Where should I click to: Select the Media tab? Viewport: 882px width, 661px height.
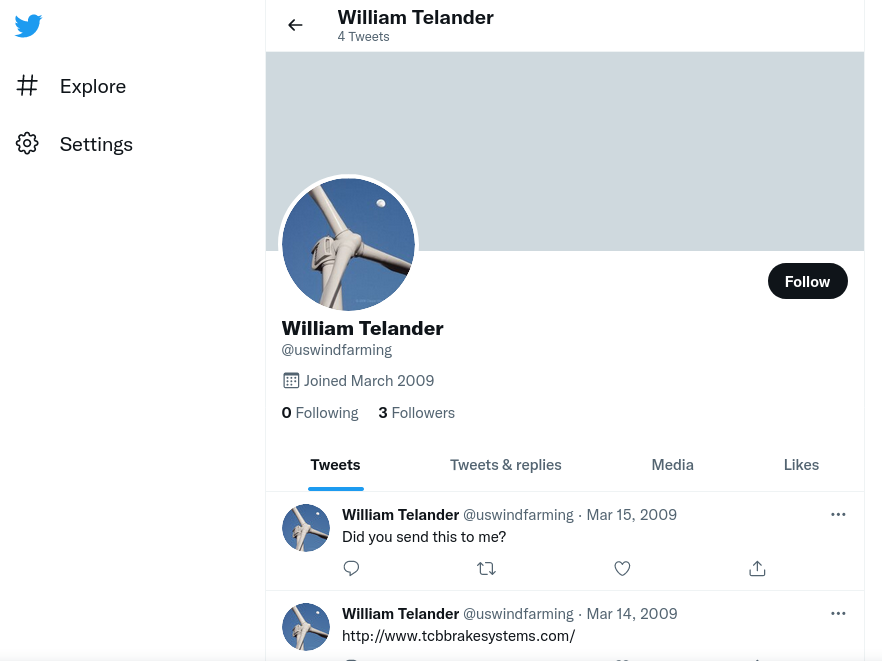coord(672,465)
